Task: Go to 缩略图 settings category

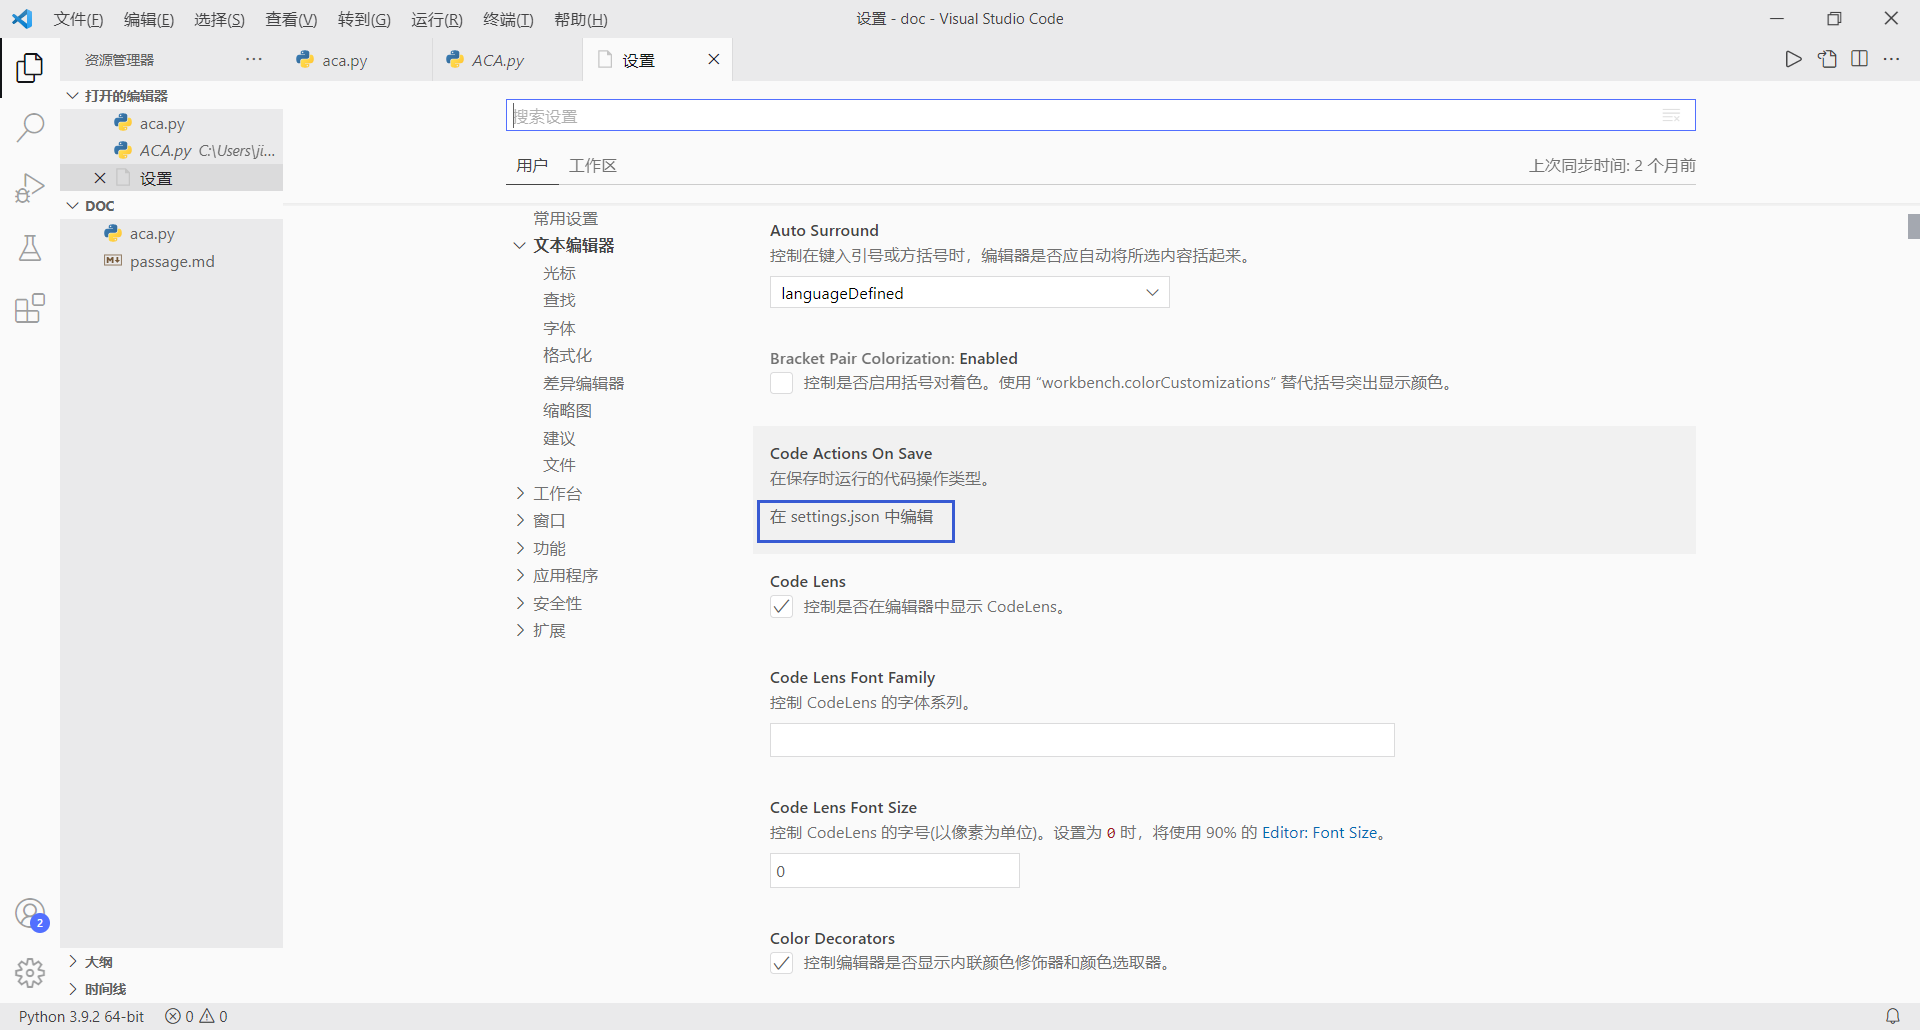Action: [x=567, y=410]
